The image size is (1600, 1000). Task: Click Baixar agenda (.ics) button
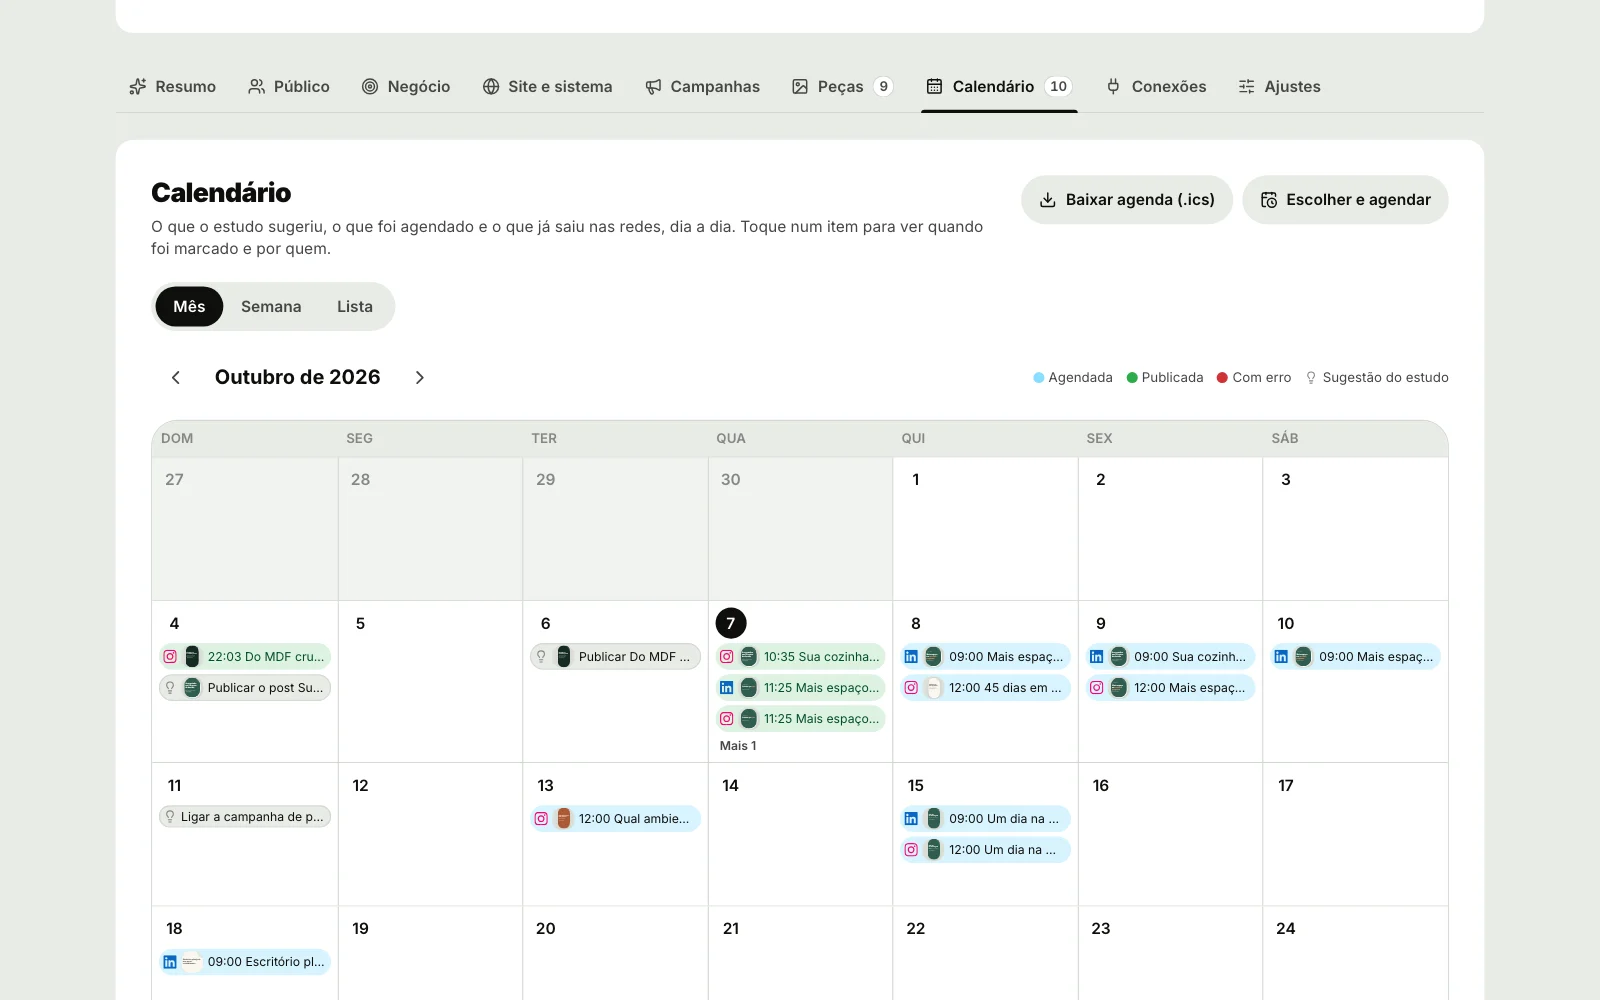1127,200
